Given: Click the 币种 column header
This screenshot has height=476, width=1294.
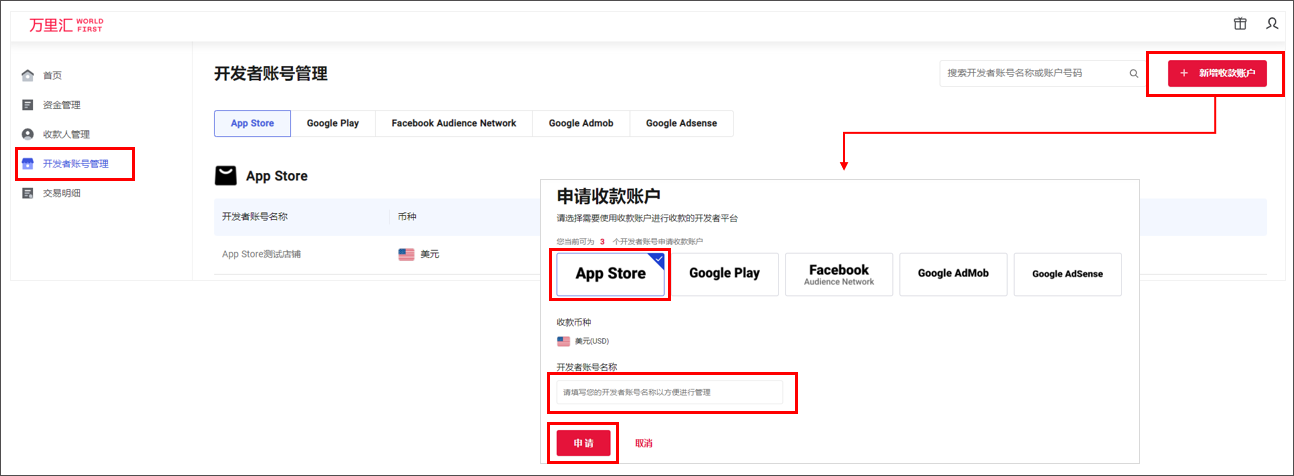Looking at the screenshot, I should [408, 216].
